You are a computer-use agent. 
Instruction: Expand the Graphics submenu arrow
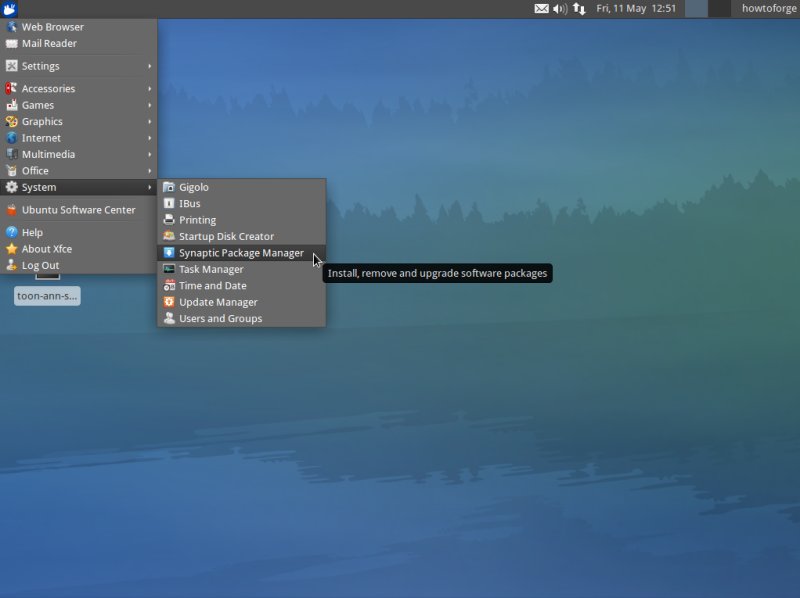tap(149, 121)
